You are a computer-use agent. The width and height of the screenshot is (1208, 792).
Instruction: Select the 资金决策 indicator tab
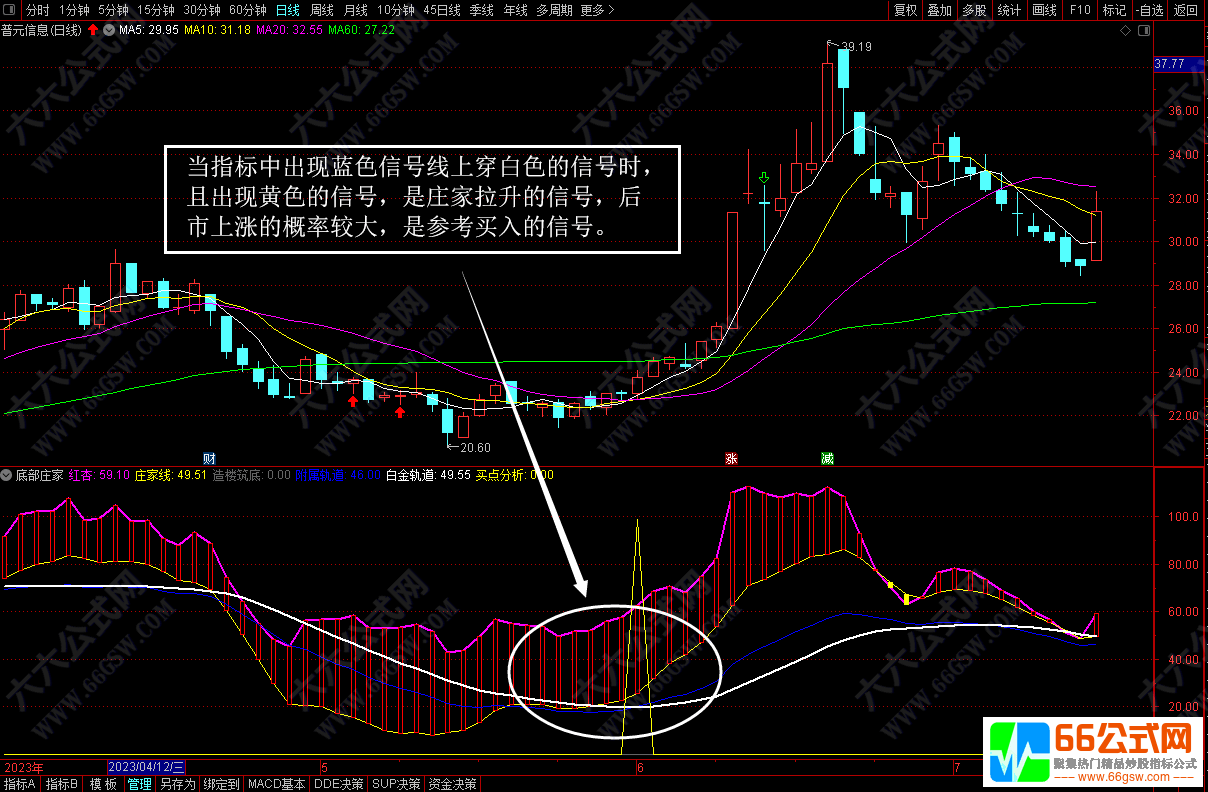[x=453, y=784]
